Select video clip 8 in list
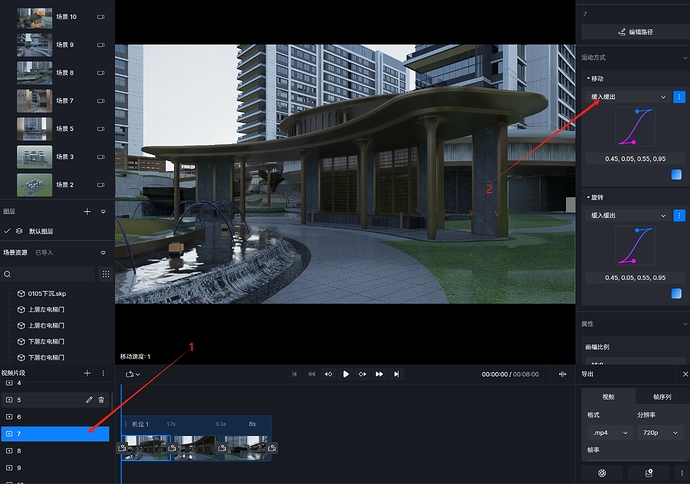The width and height of the screenshot is (690, 484). point(55,451)
